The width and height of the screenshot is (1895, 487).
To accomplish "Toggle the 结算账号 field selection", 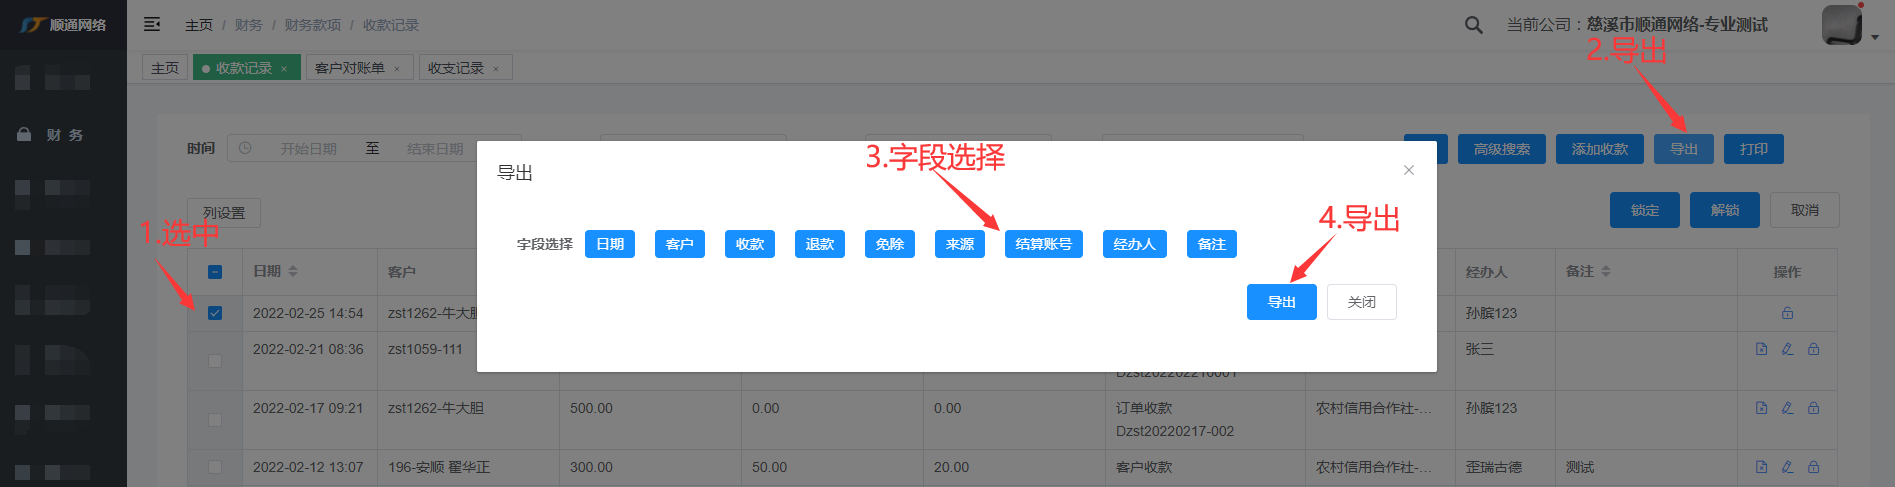I will tap(1043, 244).
